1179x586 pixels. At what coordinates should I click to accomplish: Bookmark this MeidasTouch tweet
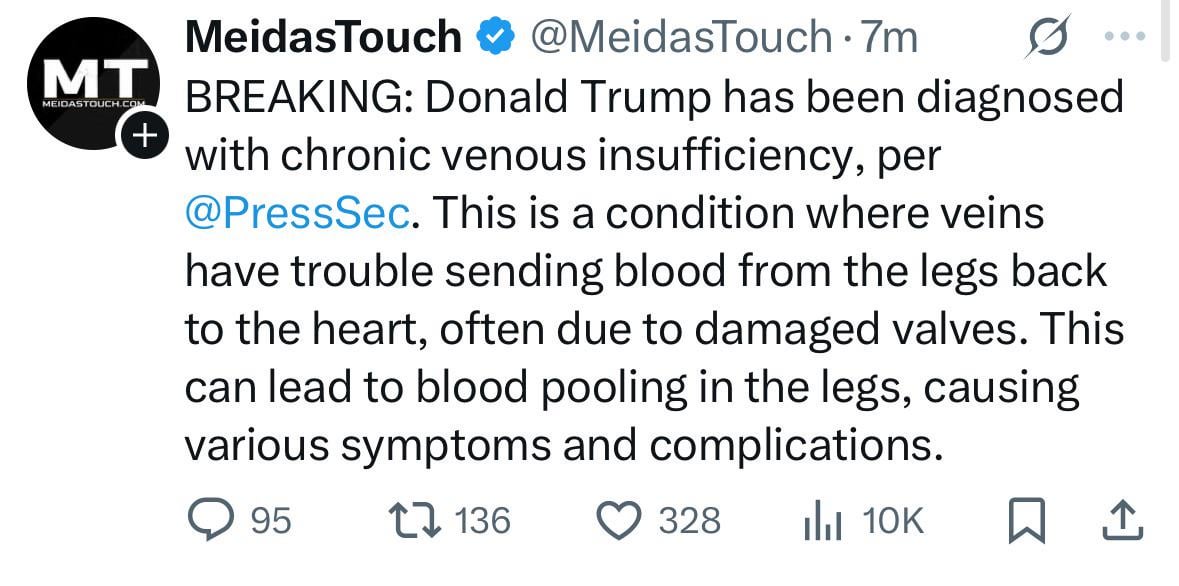click(1026, 521)
